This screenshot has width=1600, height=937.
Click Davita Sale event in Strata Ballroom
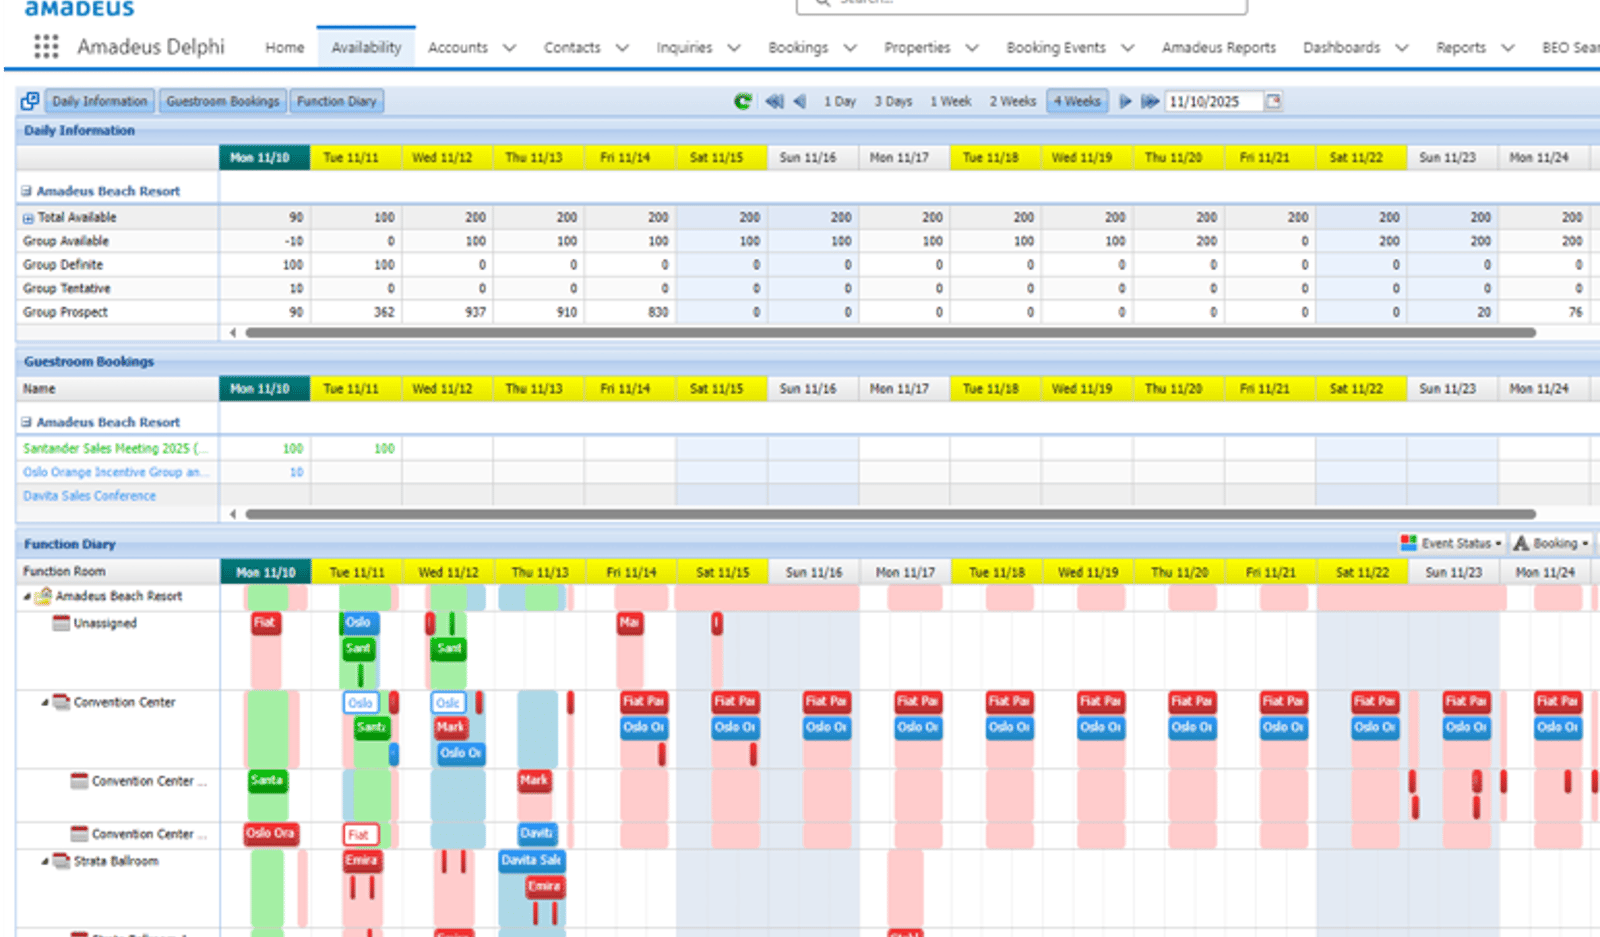[x=532, y=860]
